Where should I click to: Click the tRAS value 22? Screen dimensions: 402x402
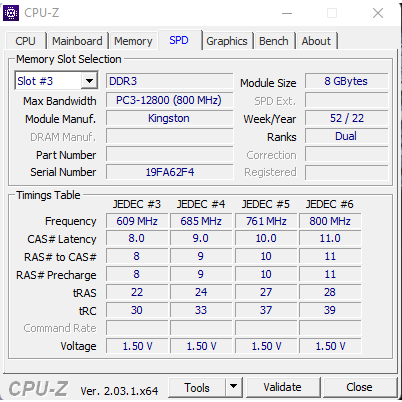(137, 292)
